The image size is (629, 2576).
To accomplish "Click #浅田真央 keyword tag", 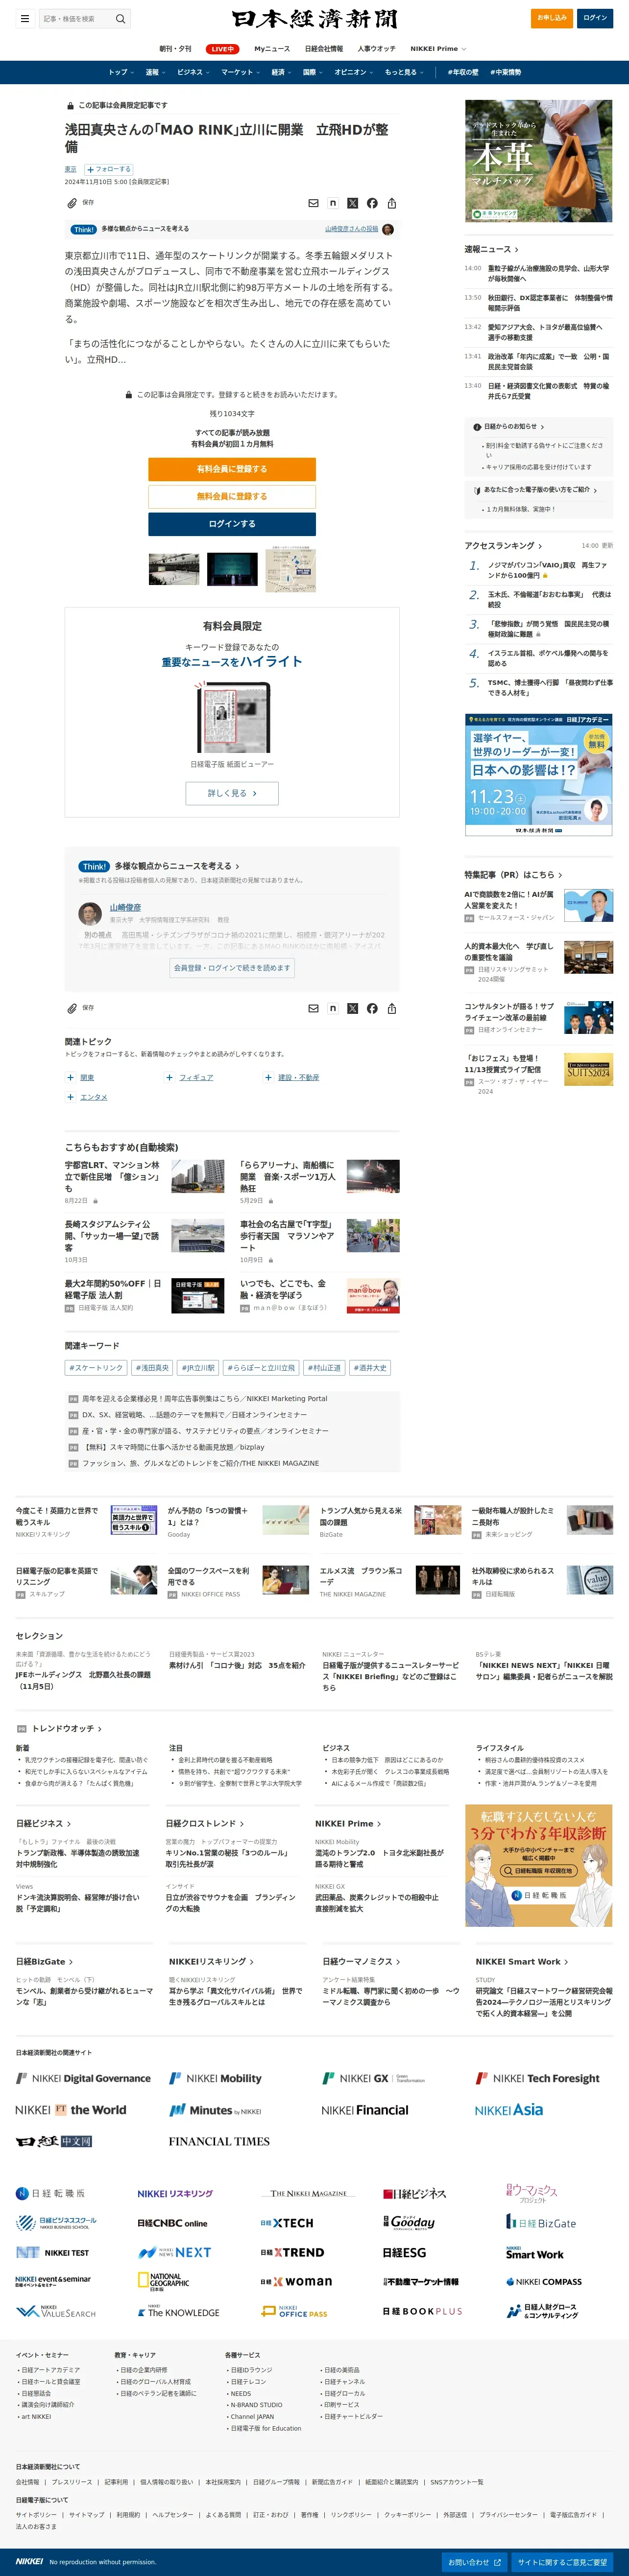I will click(x=152, y=1368).
